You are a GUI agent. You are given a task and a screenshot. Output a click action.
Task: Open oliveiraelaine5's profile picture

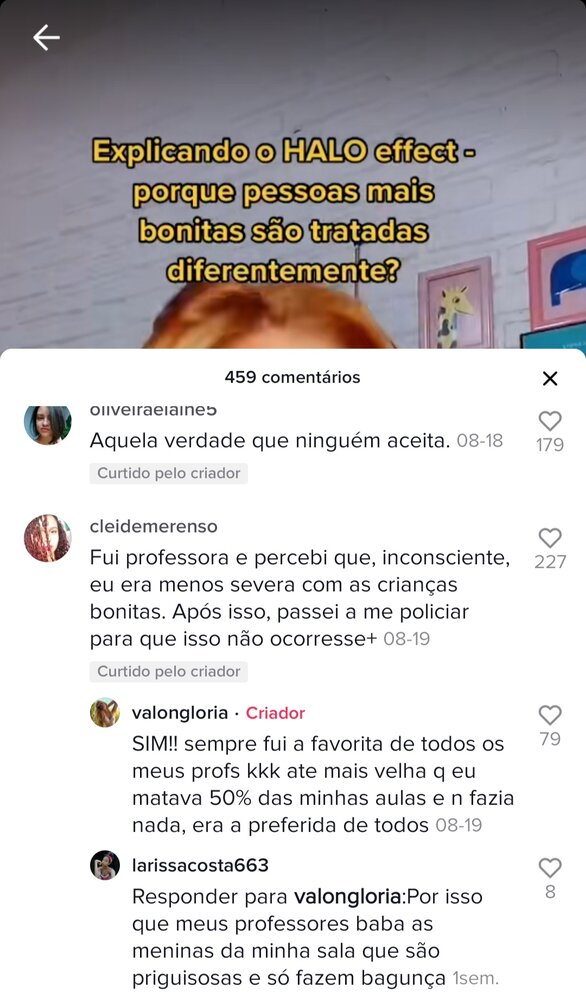pos(48,425)
